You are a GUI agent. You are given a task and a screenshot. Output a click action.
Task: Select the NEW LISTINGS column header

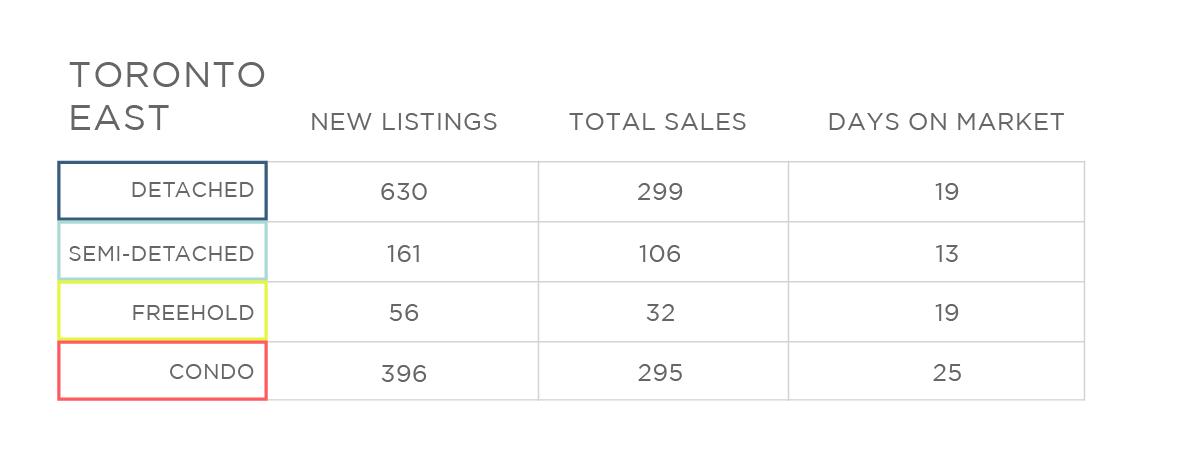pos(404,122)
